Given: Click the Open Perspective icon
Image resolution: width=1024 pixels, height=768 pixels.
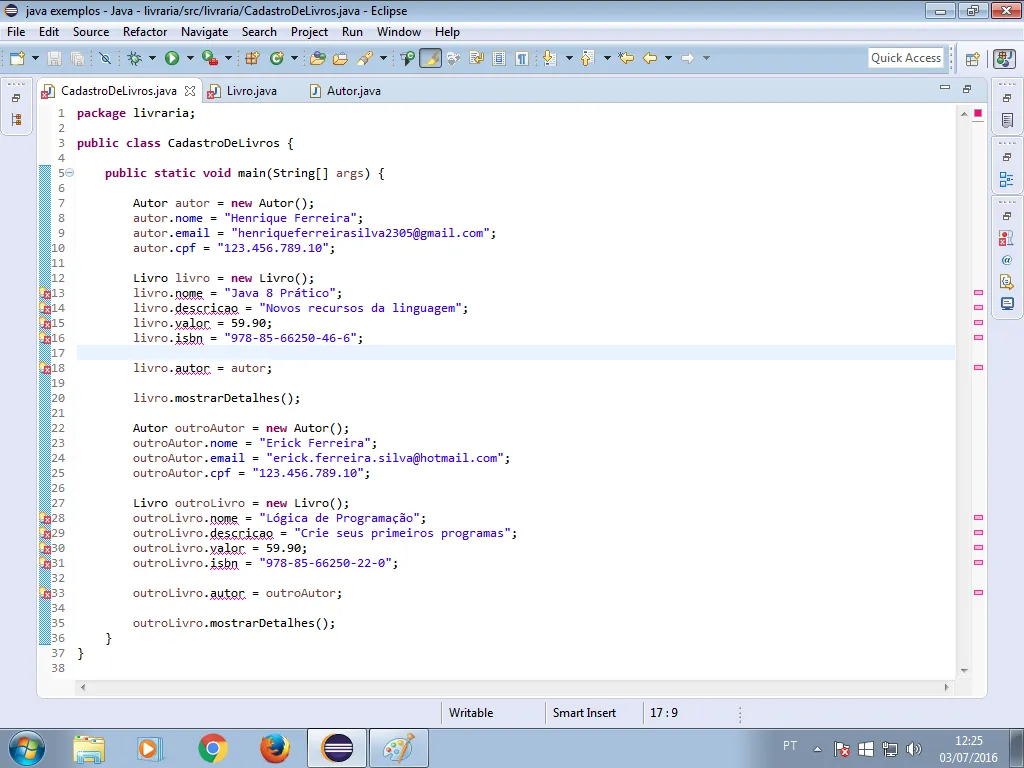Looking at the screenshot, I should point(972,58).
